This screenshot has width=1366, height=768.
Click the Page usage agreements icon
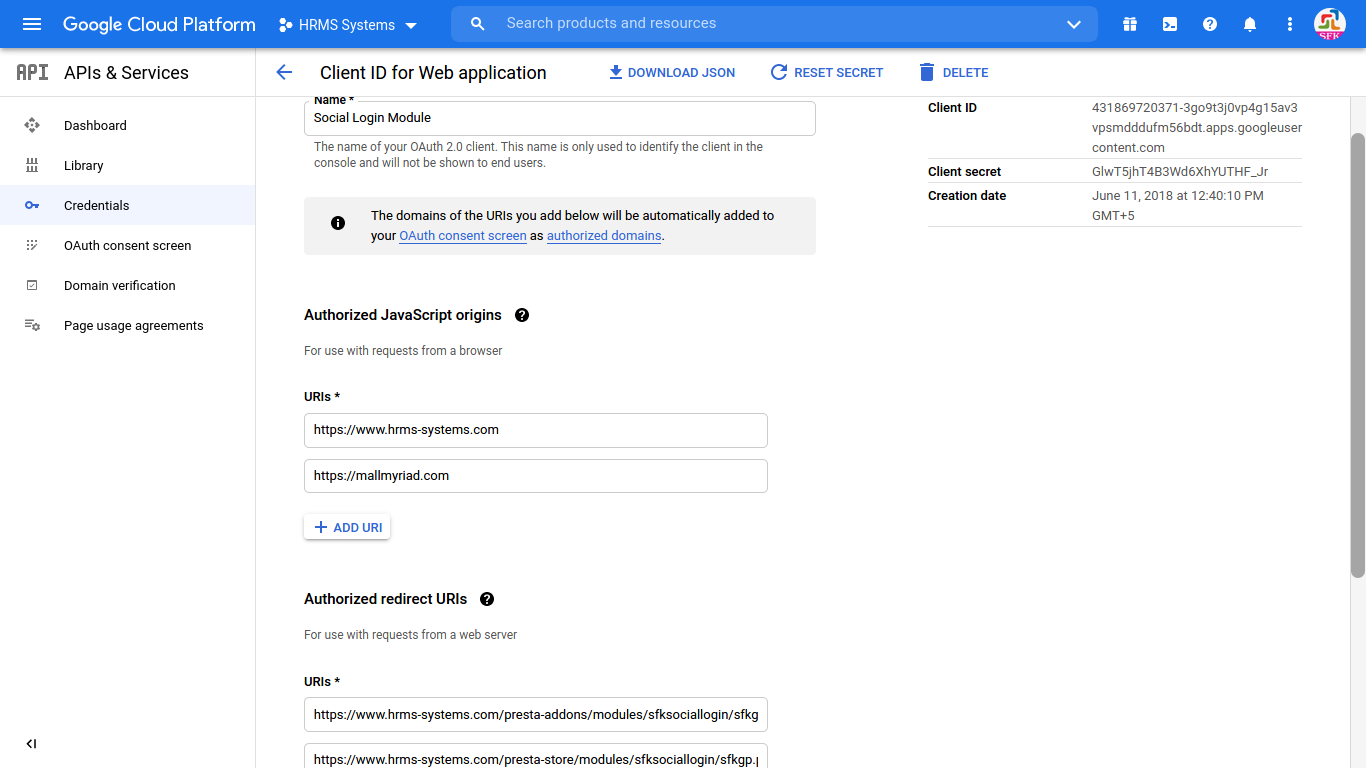(32, 325)
